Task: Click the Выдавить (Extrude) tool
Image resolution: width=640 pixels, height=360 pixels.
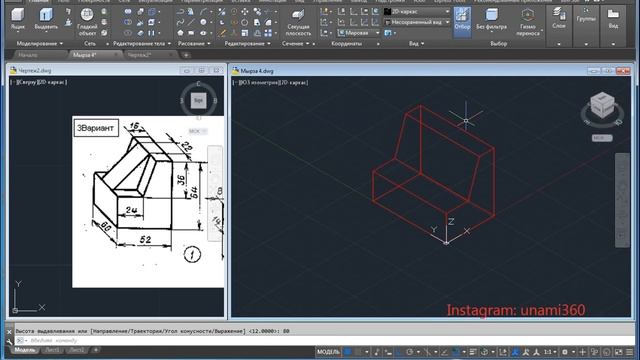Action: 46,20
